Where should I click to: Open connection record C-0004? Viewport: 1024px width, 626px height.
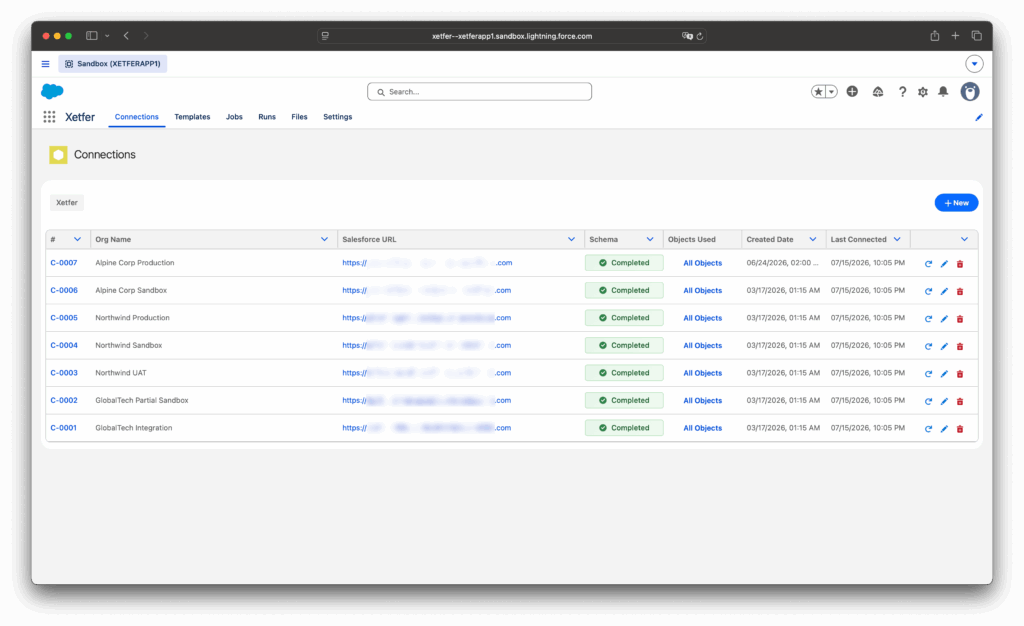tap(64, 345)
